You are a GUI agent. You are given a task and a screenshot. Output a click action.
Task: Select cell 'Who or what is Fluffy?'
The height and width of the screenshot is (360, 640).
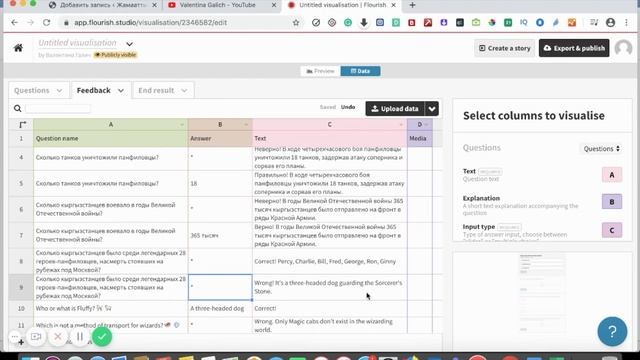(111, 308)
